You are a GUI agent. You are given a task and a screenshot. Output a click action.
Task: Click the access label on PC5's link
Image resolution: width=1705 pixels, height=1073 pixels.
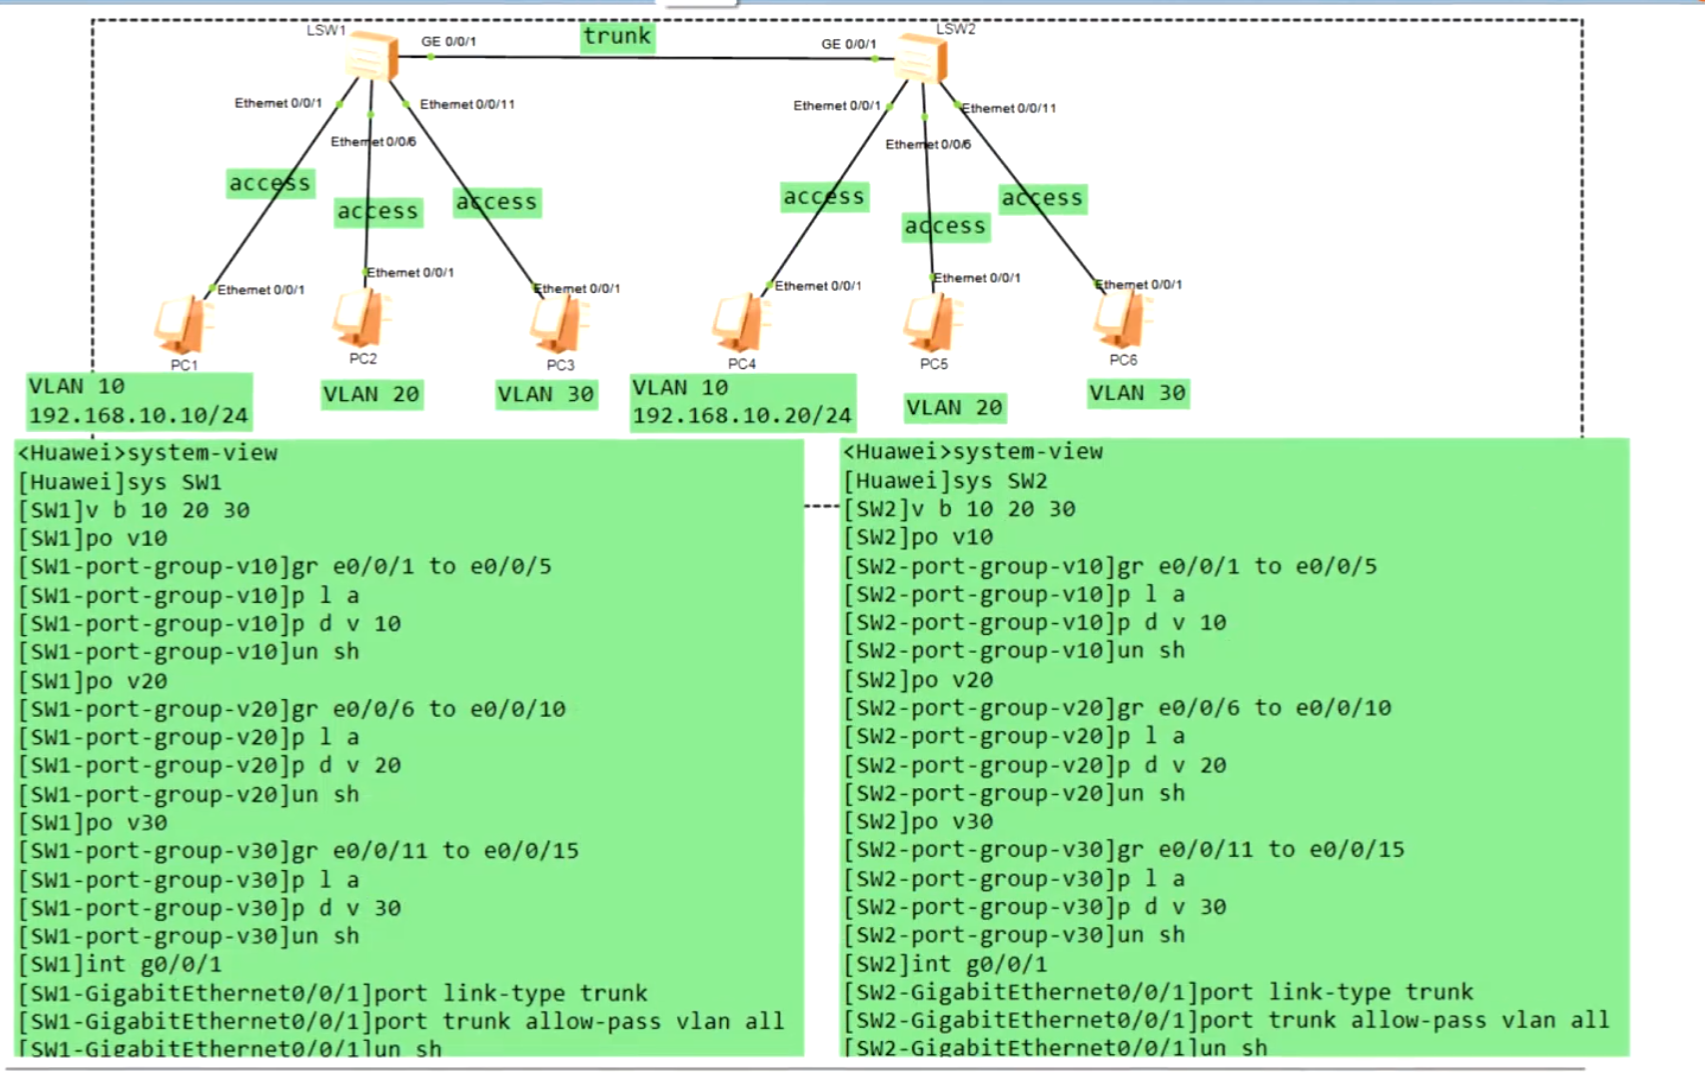click(x=946, y=227)
